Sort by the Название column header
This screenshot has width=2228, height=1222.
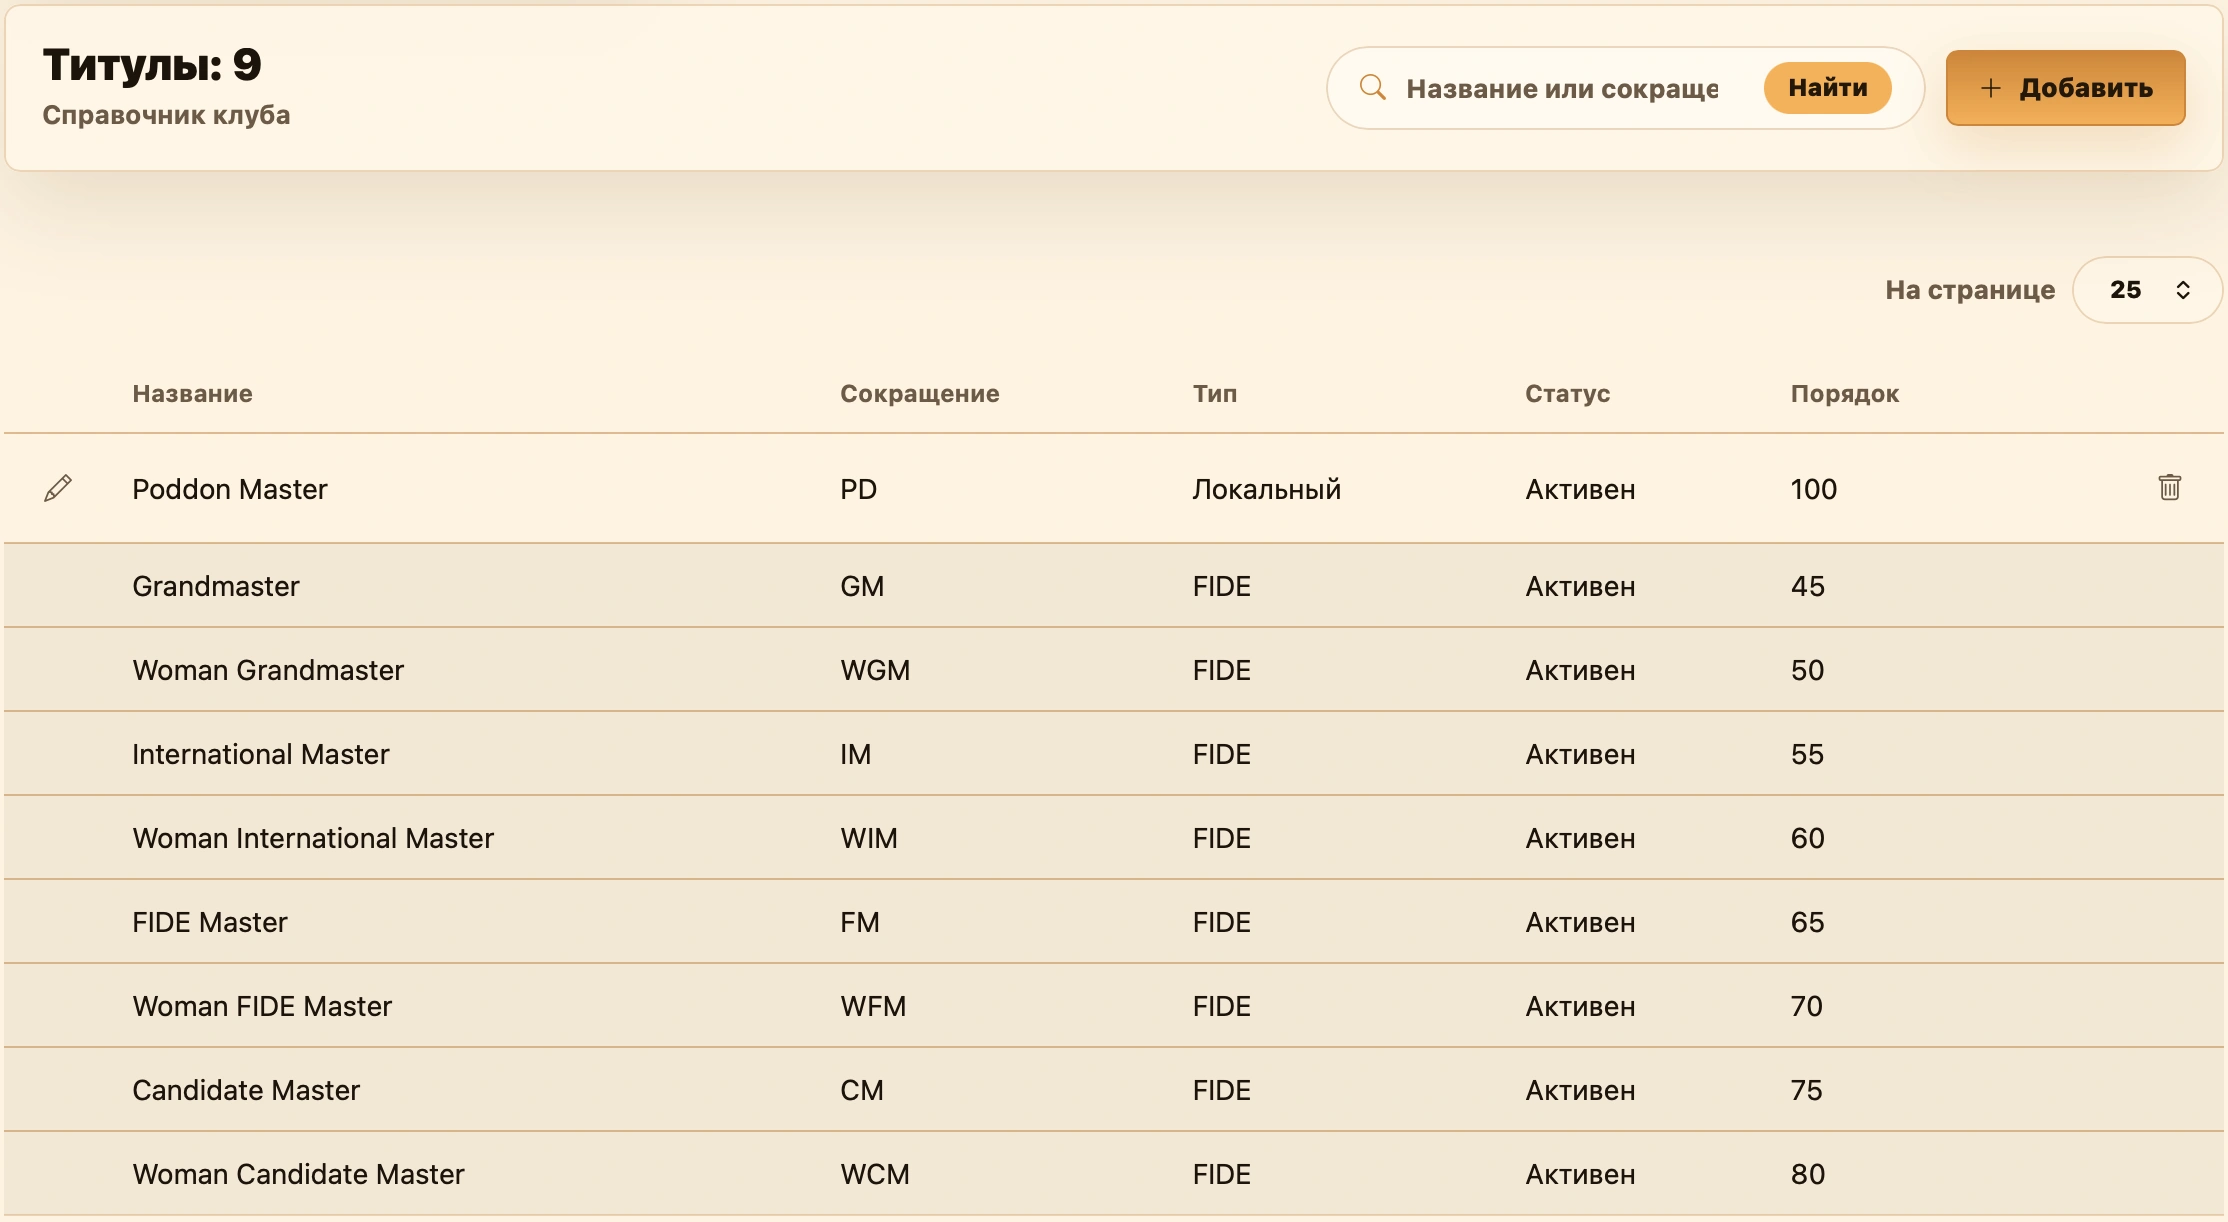[192, 393]
